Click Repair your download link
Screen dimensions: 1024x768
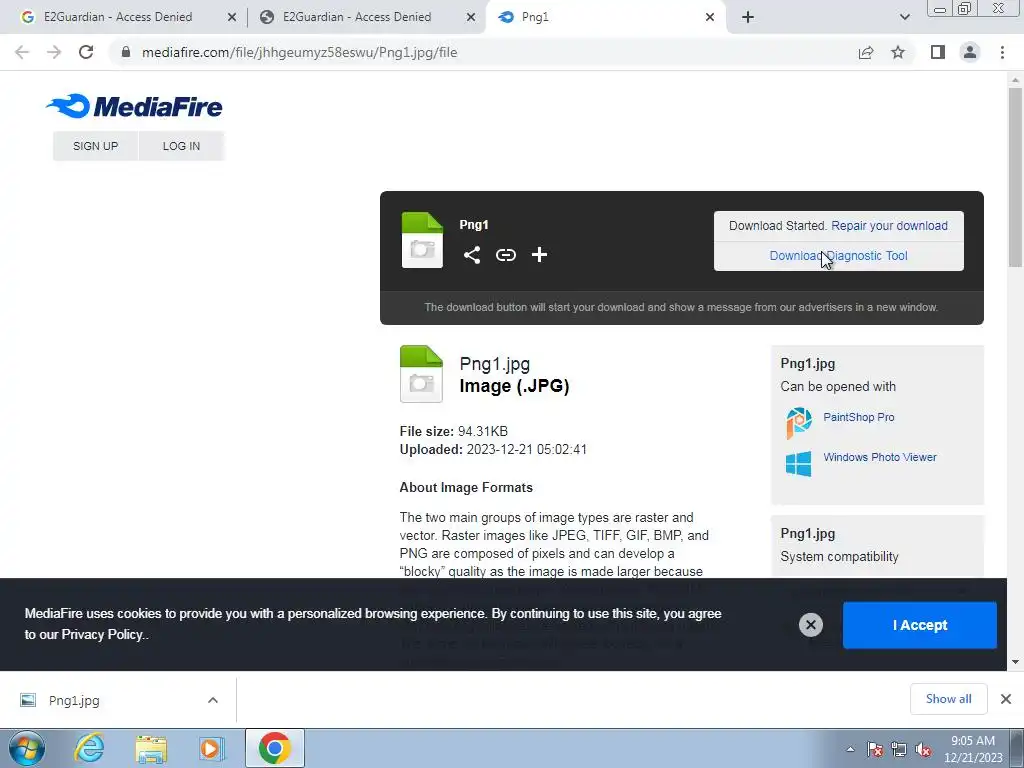(889, 225)
